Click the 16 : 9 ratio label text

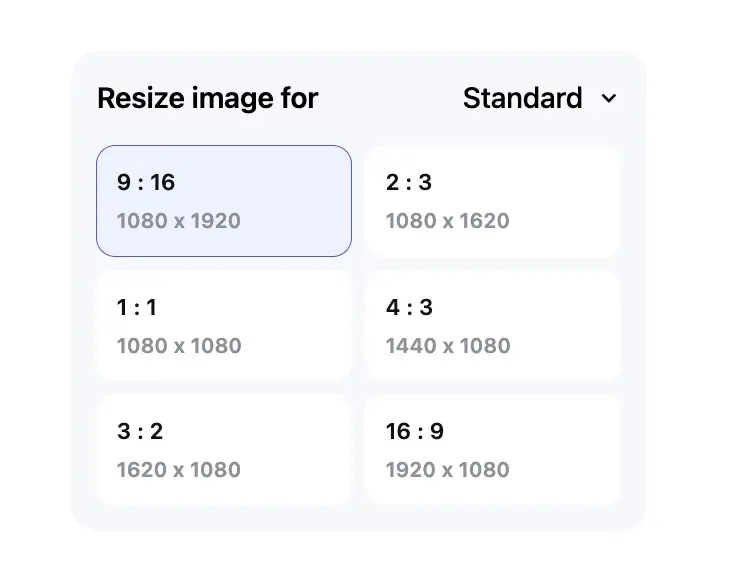coord(415,431)
